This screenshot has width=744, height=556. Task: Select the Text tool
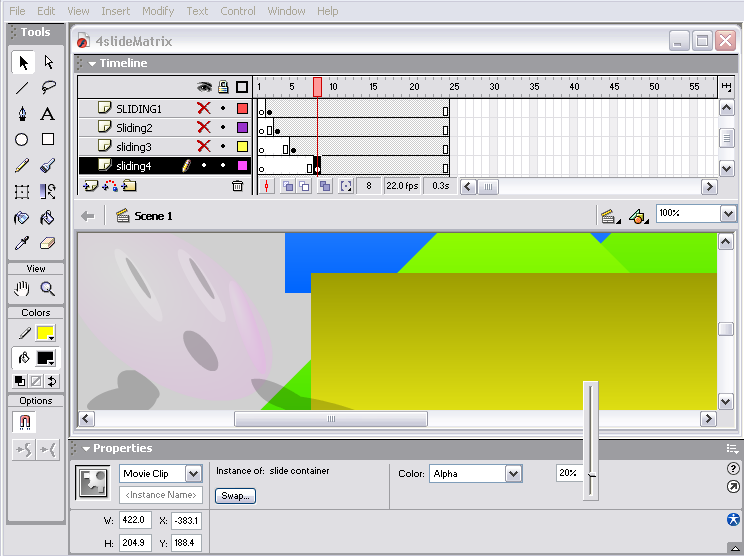pyautogui.click(x=48, y=114)
